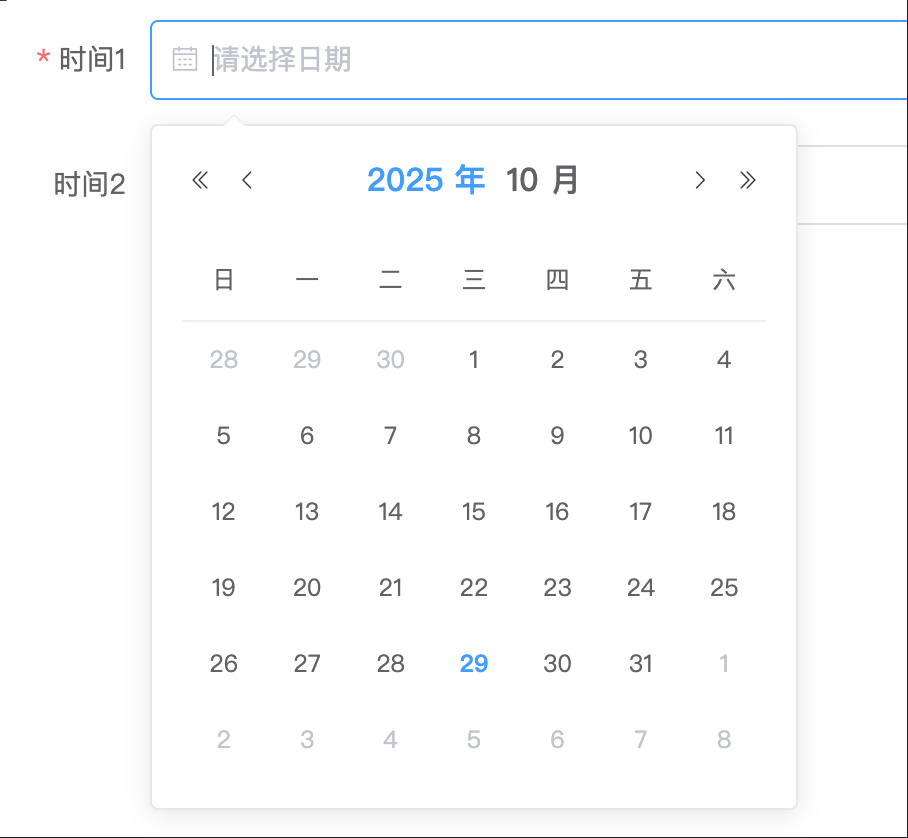Go to the next month with the single-right arrow
This screenshot has width=908, height=838.
(700, 180)
